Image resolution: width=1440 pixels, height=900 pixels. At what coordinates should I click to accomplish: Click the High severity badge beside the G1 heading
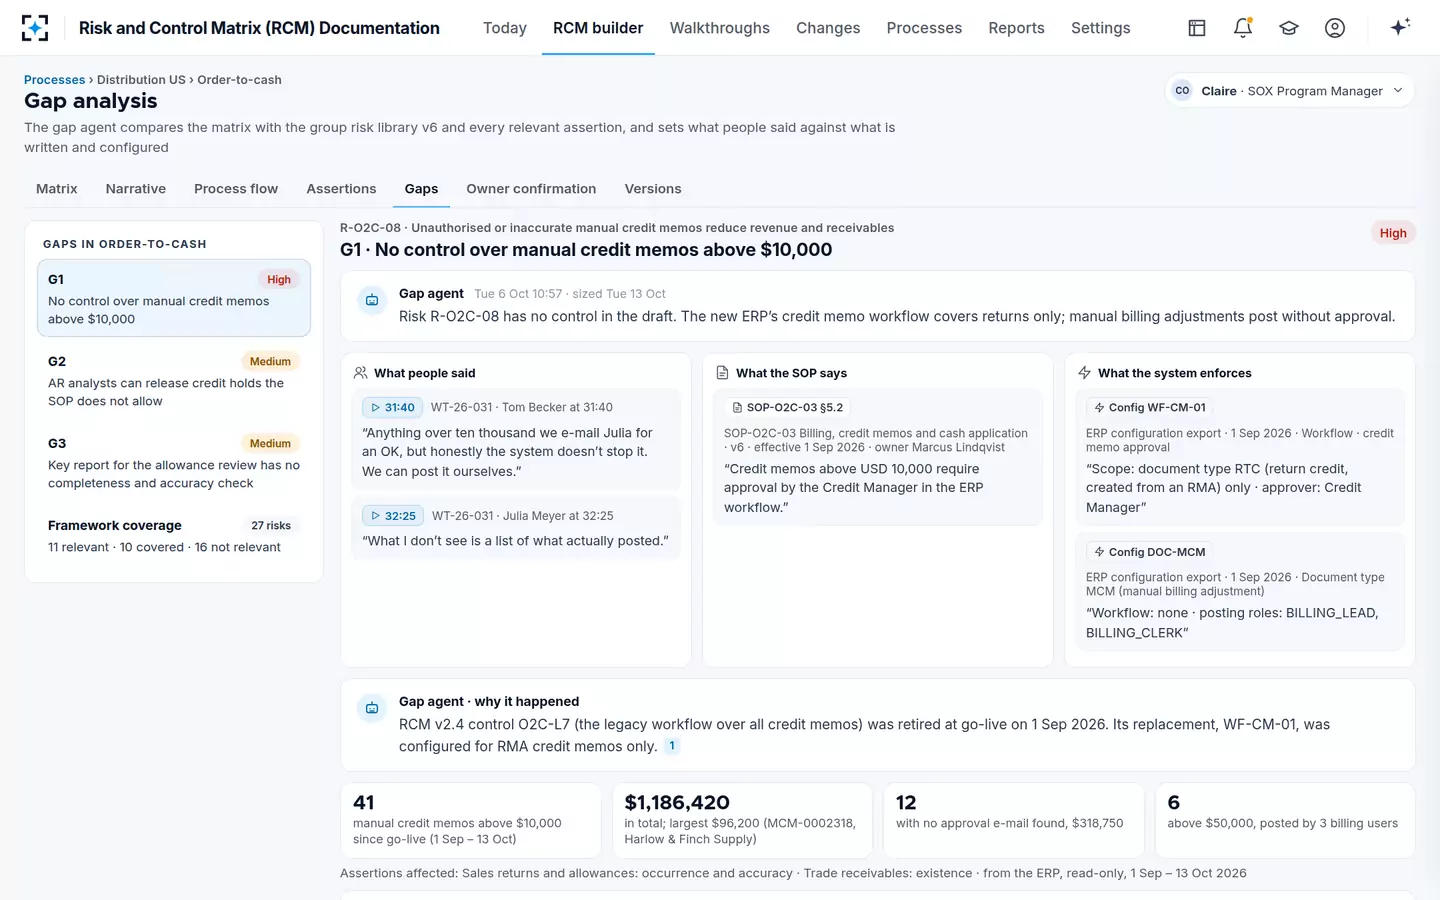[1393, 233]
